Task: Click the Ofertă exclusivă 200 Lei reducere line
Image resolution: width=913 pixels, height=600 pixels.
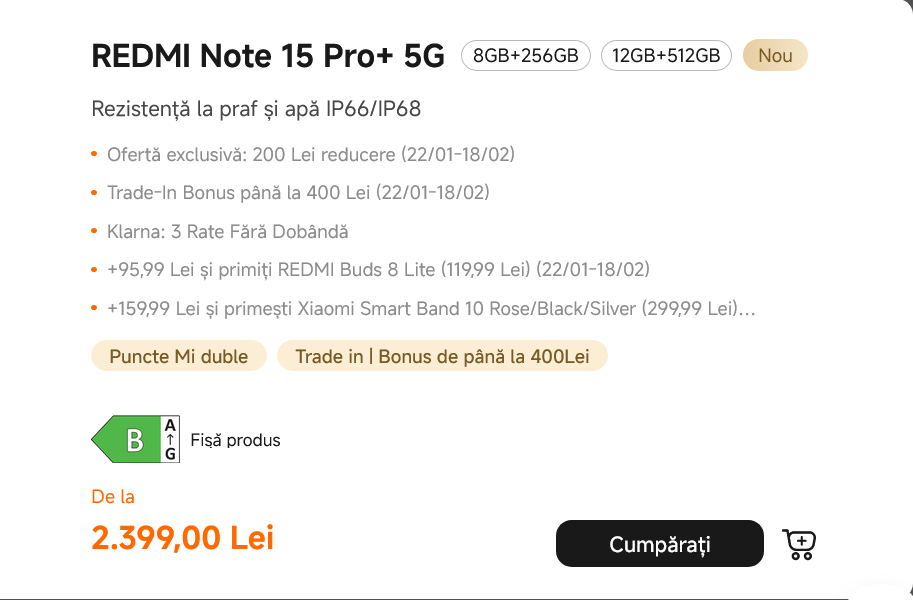Action: (311, 155)
